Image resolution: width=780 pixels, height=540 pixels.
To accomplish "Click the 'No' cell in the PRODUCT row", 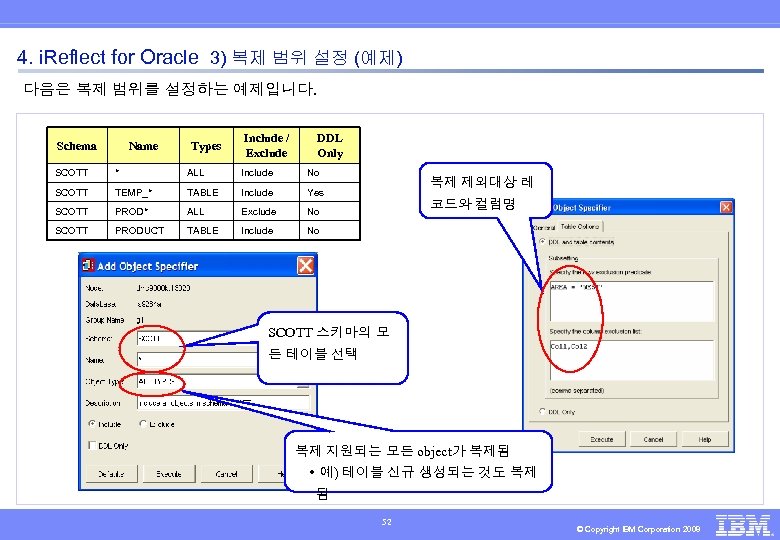I will click(330, 231).
